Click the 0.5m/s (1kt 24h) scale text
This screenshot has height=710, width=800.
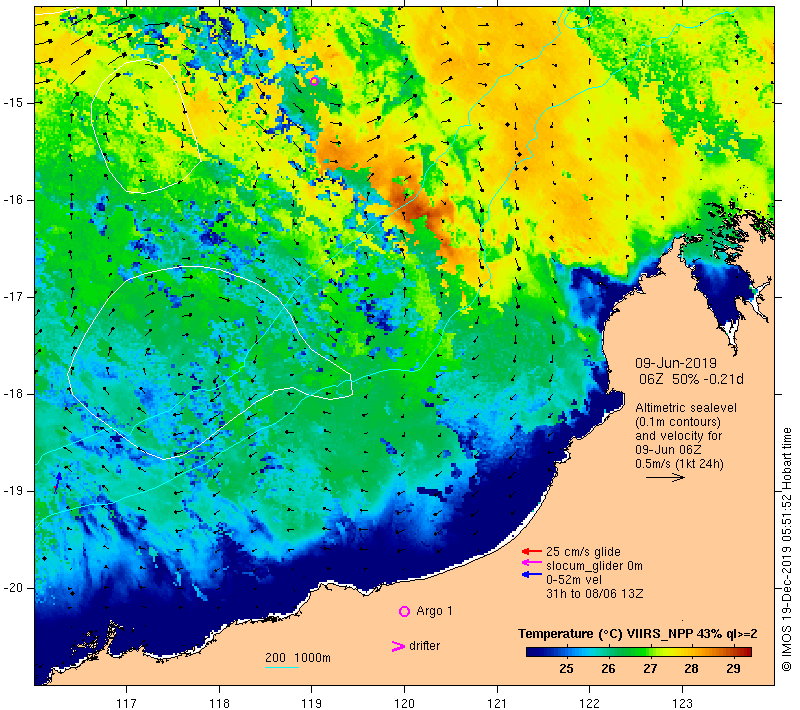(x=679, y=464)
